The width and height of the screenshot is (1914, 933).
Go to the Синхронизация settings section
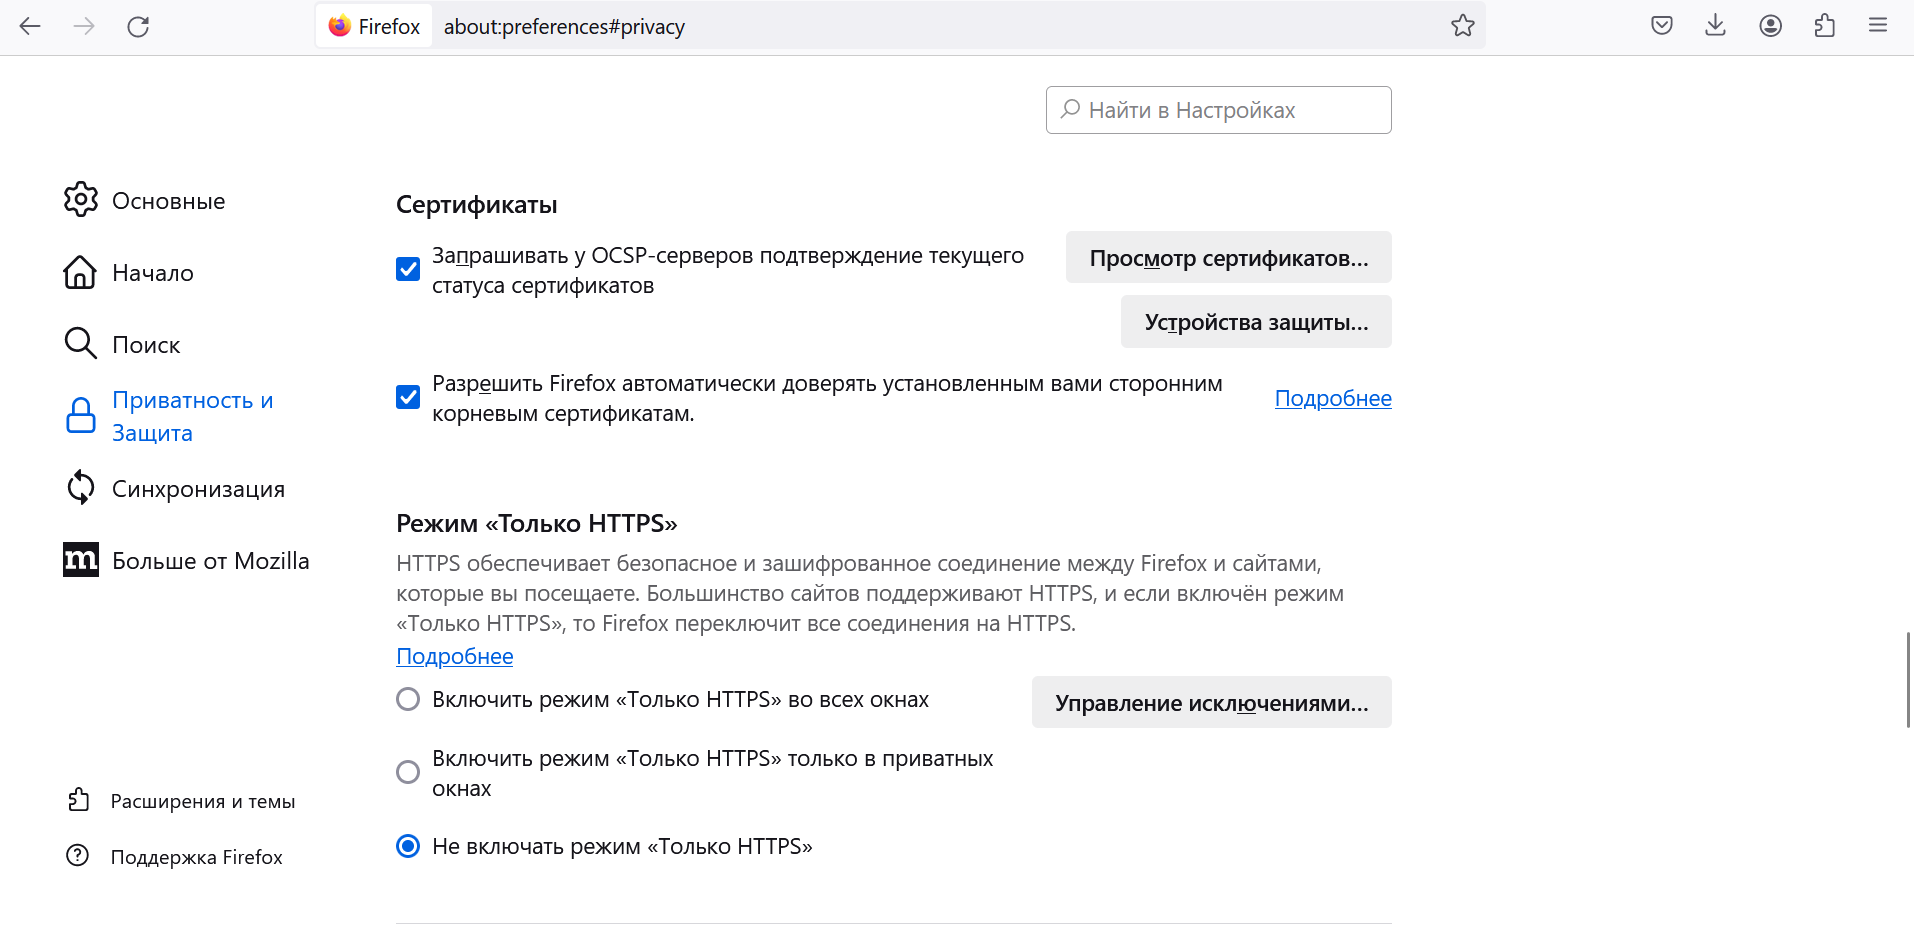point(198,489)
